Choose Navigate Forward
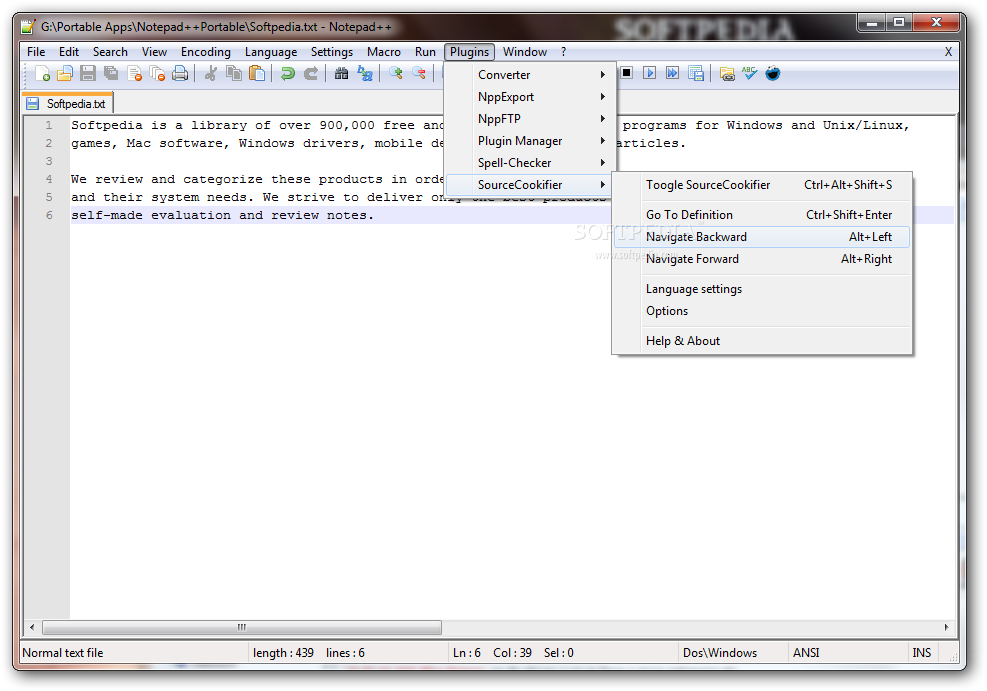The height and width of the screenshot is (691, 987). pos(762,259)
